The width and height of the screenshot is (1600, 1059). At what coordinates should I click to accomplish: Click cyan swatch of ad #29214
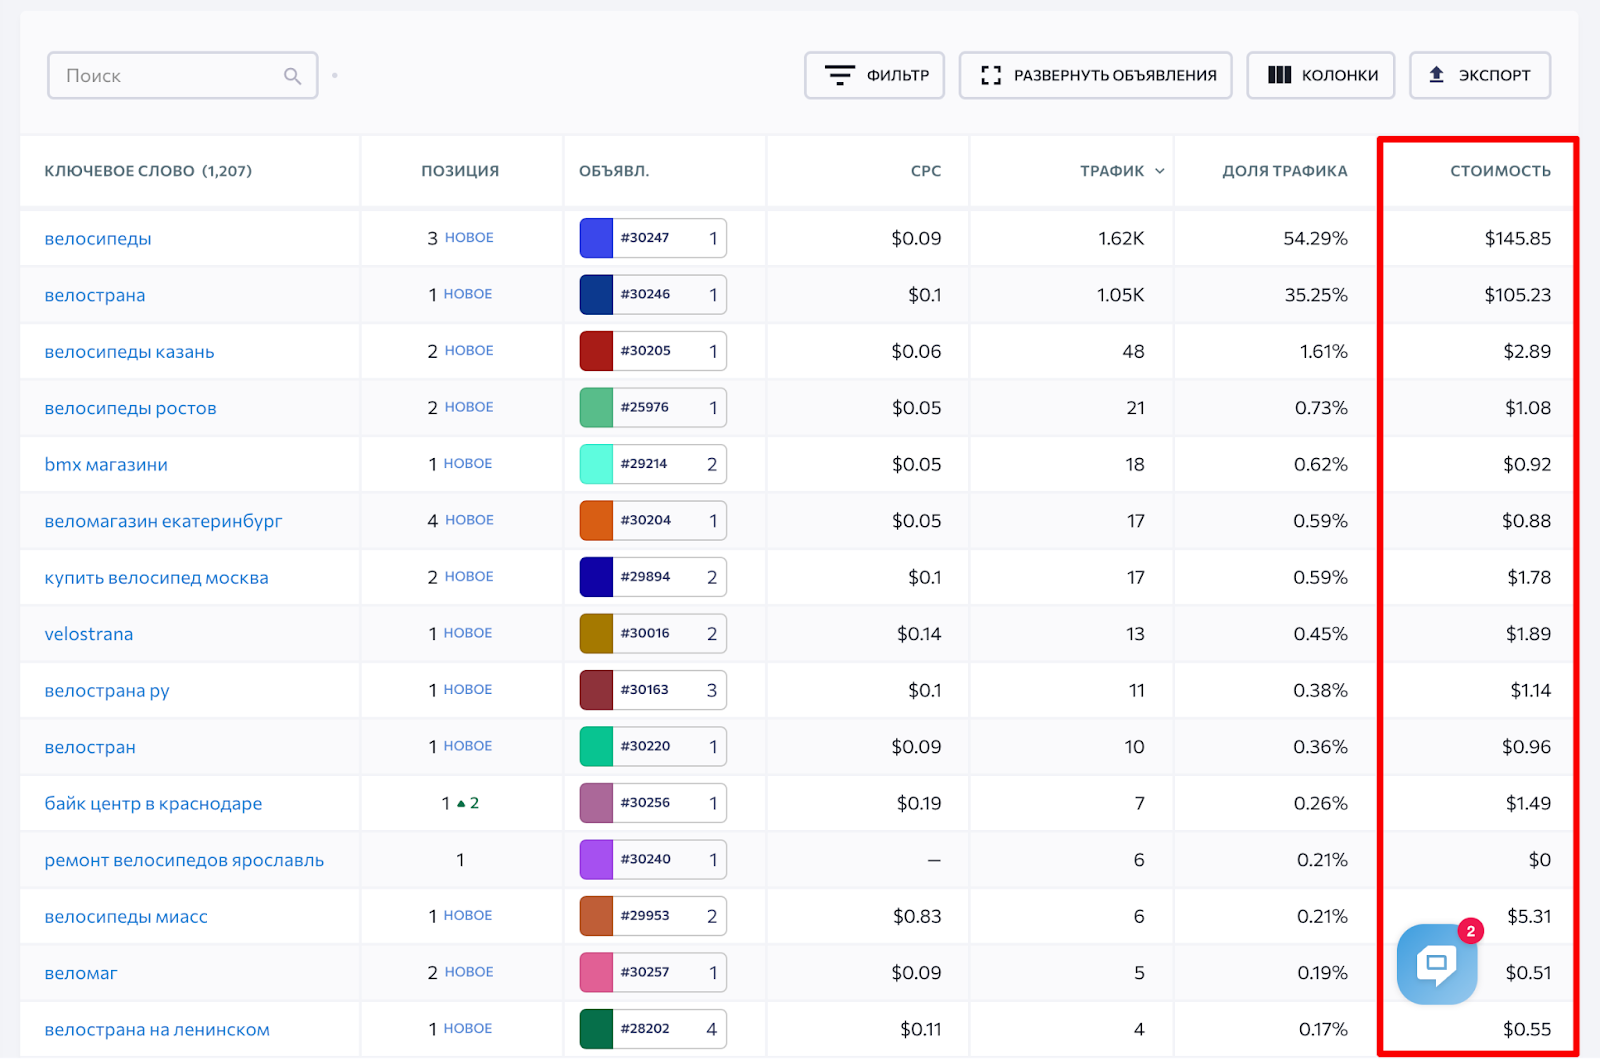[596, 464]
